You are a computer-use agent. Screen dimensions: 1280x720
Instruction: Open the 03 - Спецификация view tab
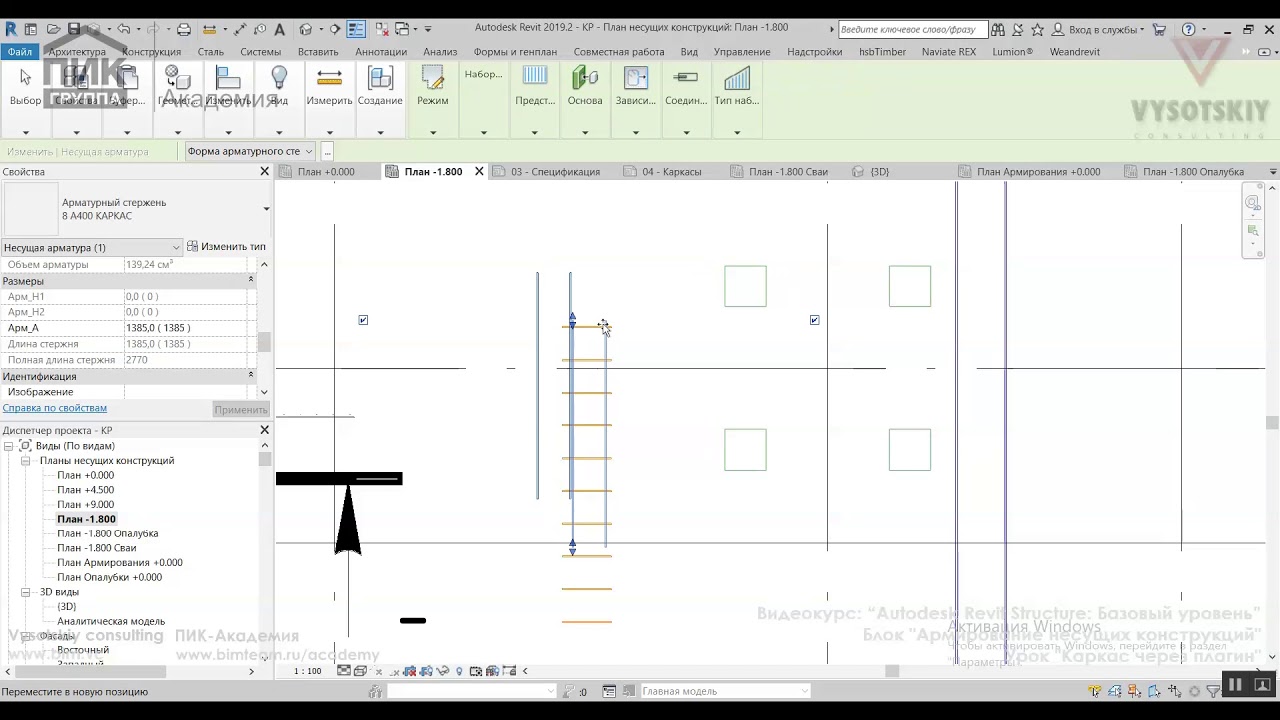pos(555,172)
